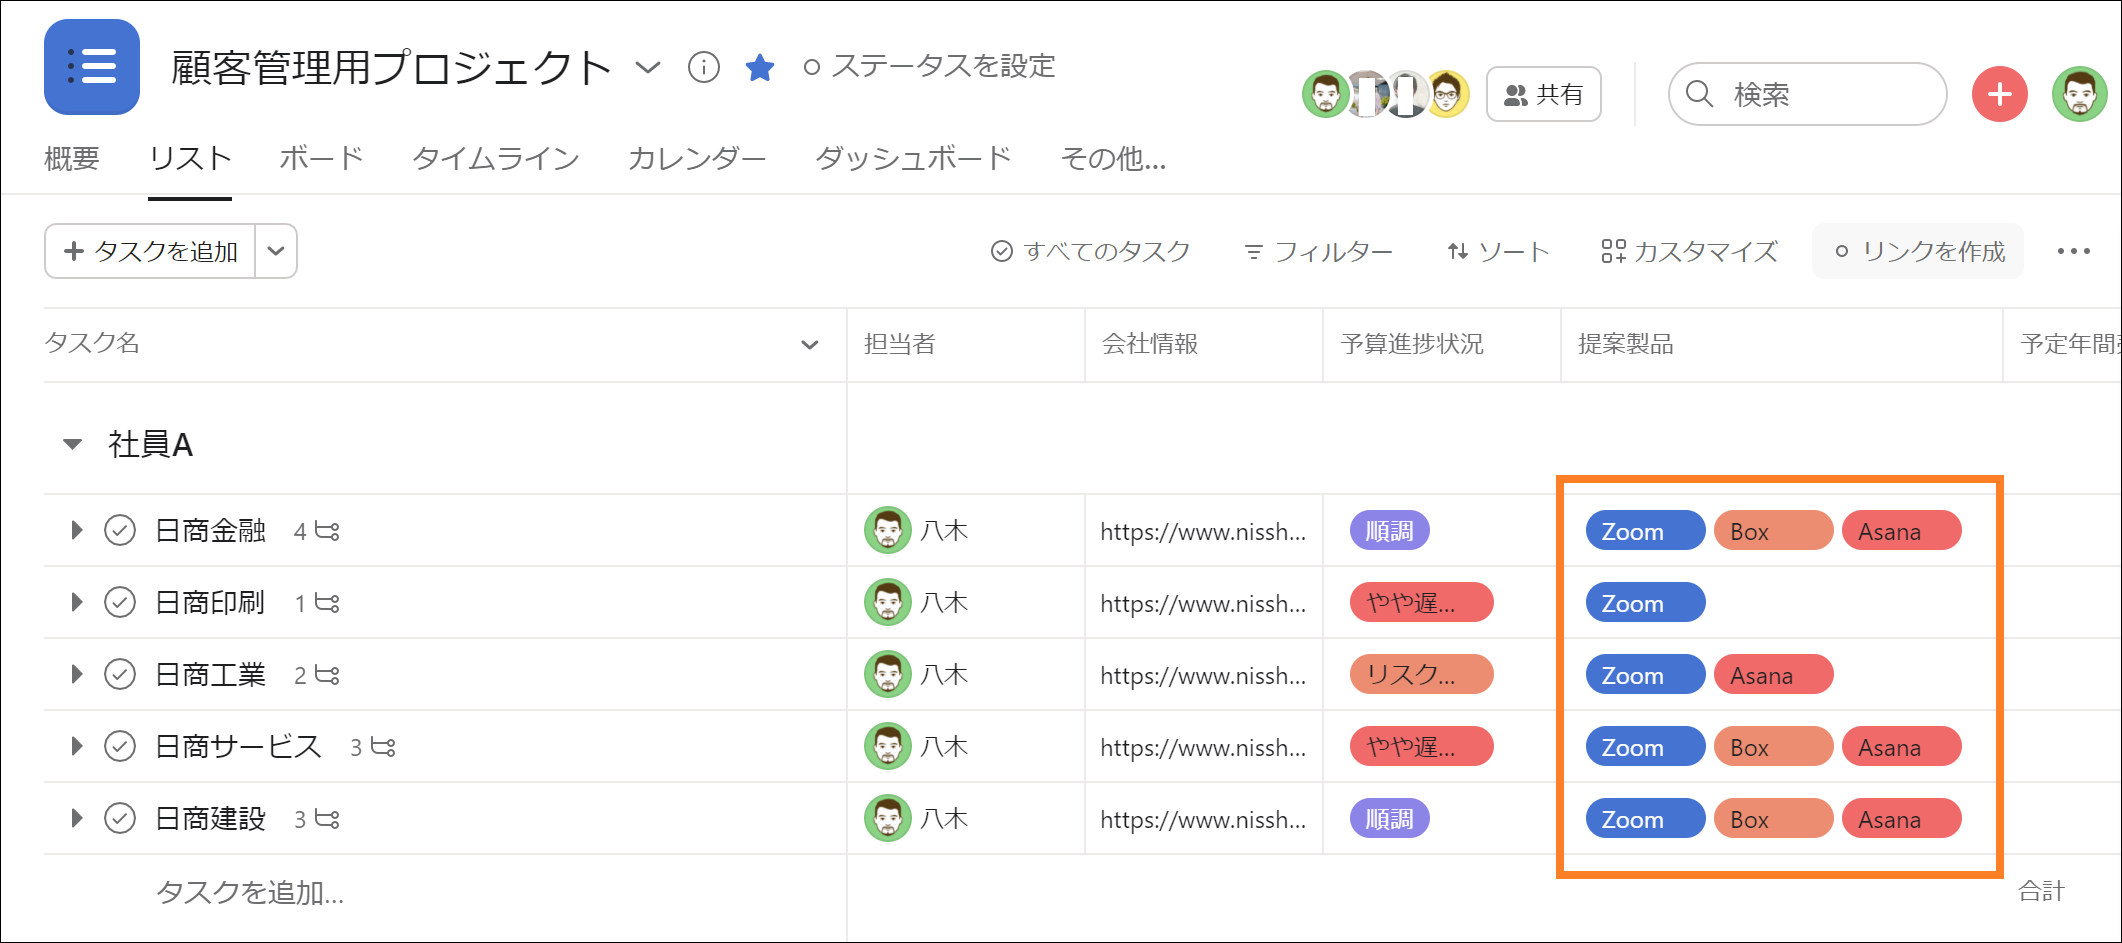Open タイムライン tab
This screenshot has height=943, width=2122.
496,158
